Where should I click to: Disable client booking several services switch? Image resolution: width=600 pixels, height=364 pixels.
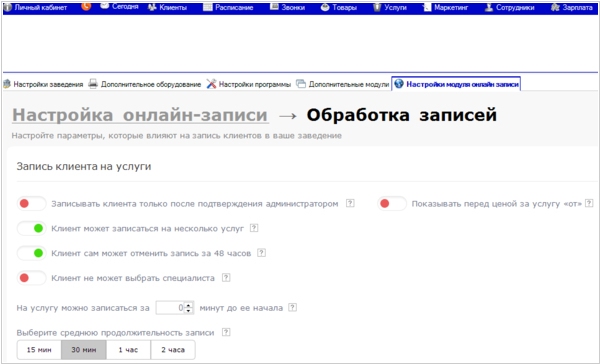[x=31, y=229]
